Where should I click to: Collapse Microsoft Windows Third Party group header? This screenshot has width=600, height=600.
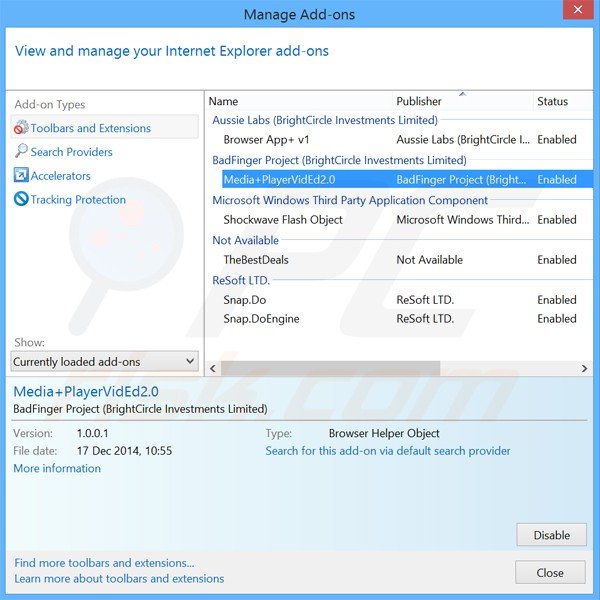[x=350, y=200]
